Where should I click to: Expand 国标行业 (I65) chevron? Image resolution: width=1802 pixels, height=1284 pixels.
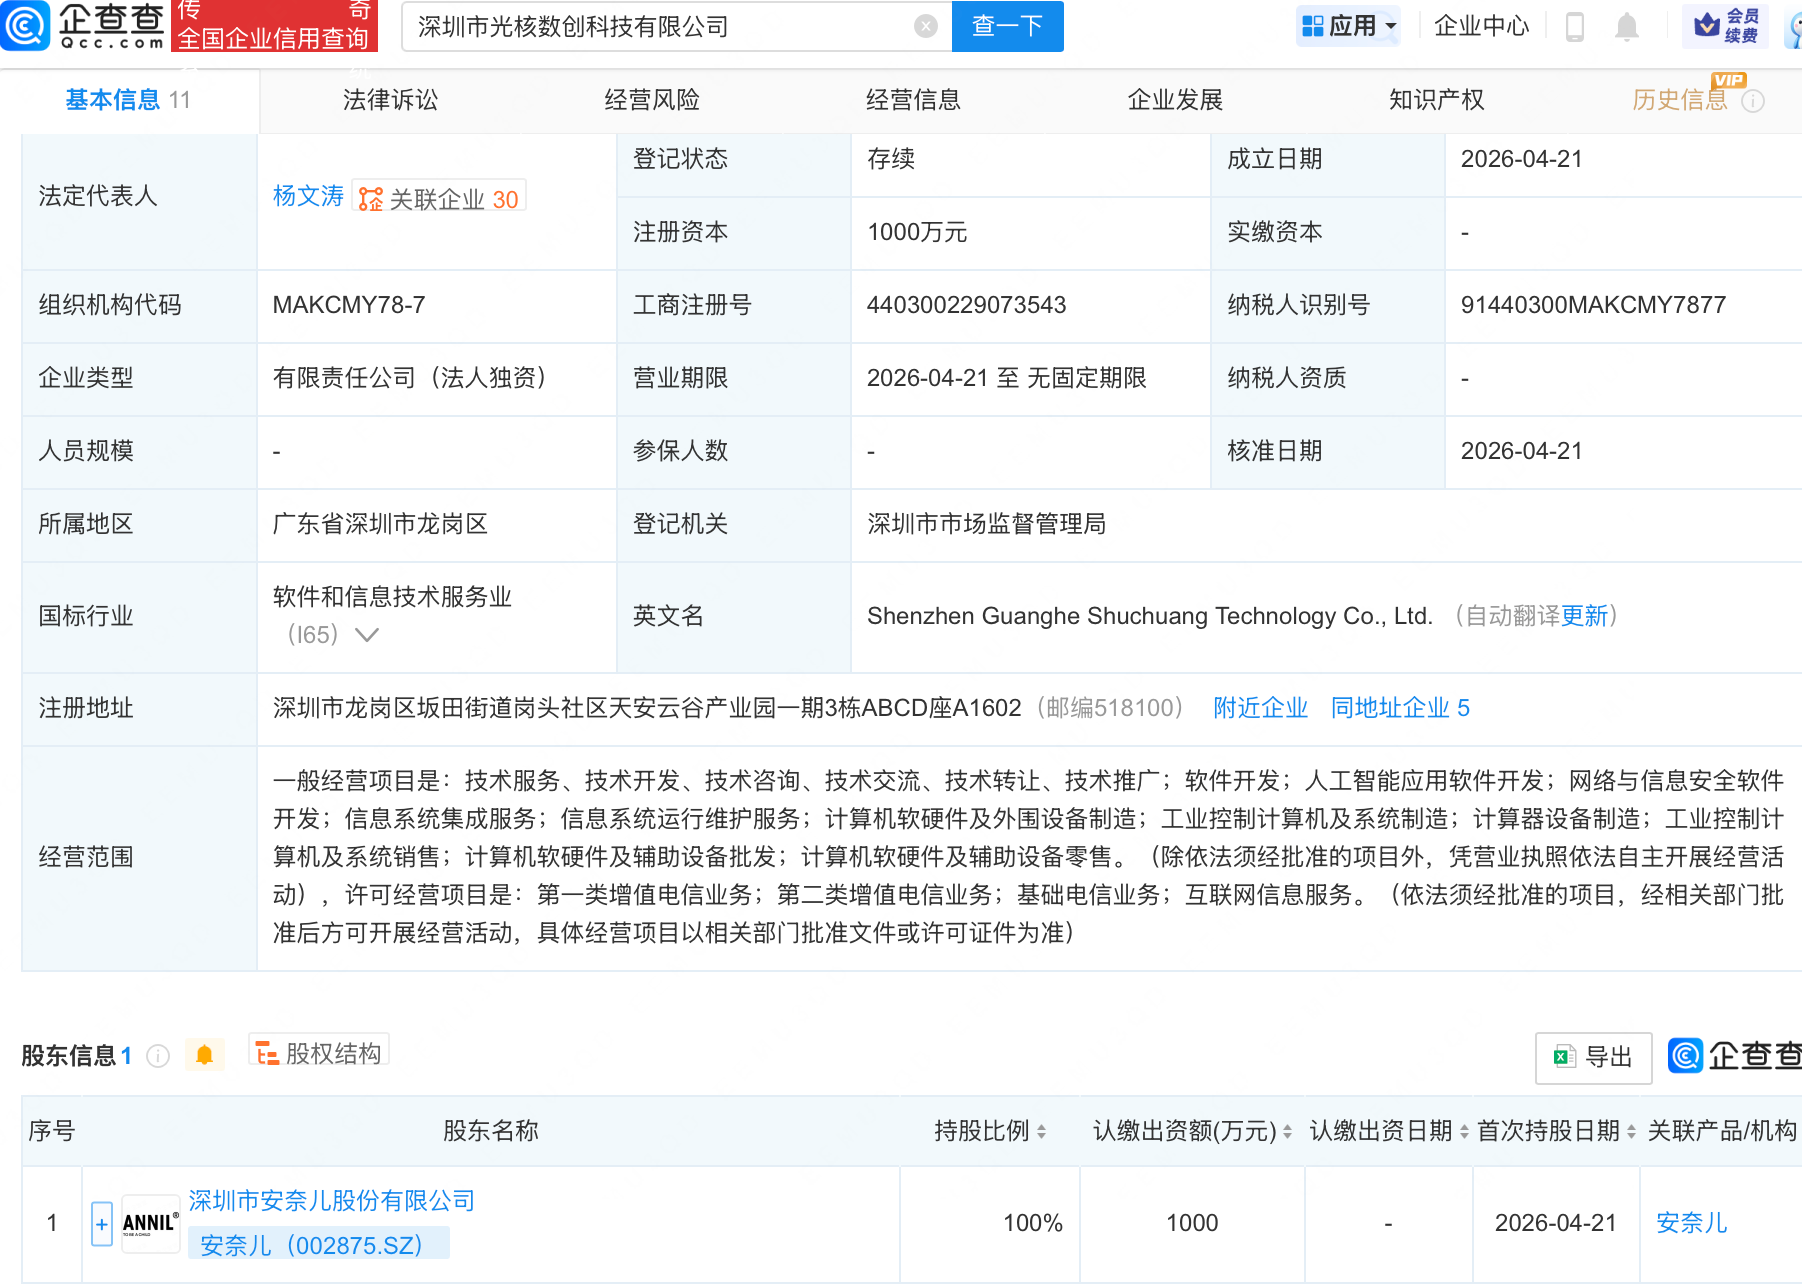(368, 635)
